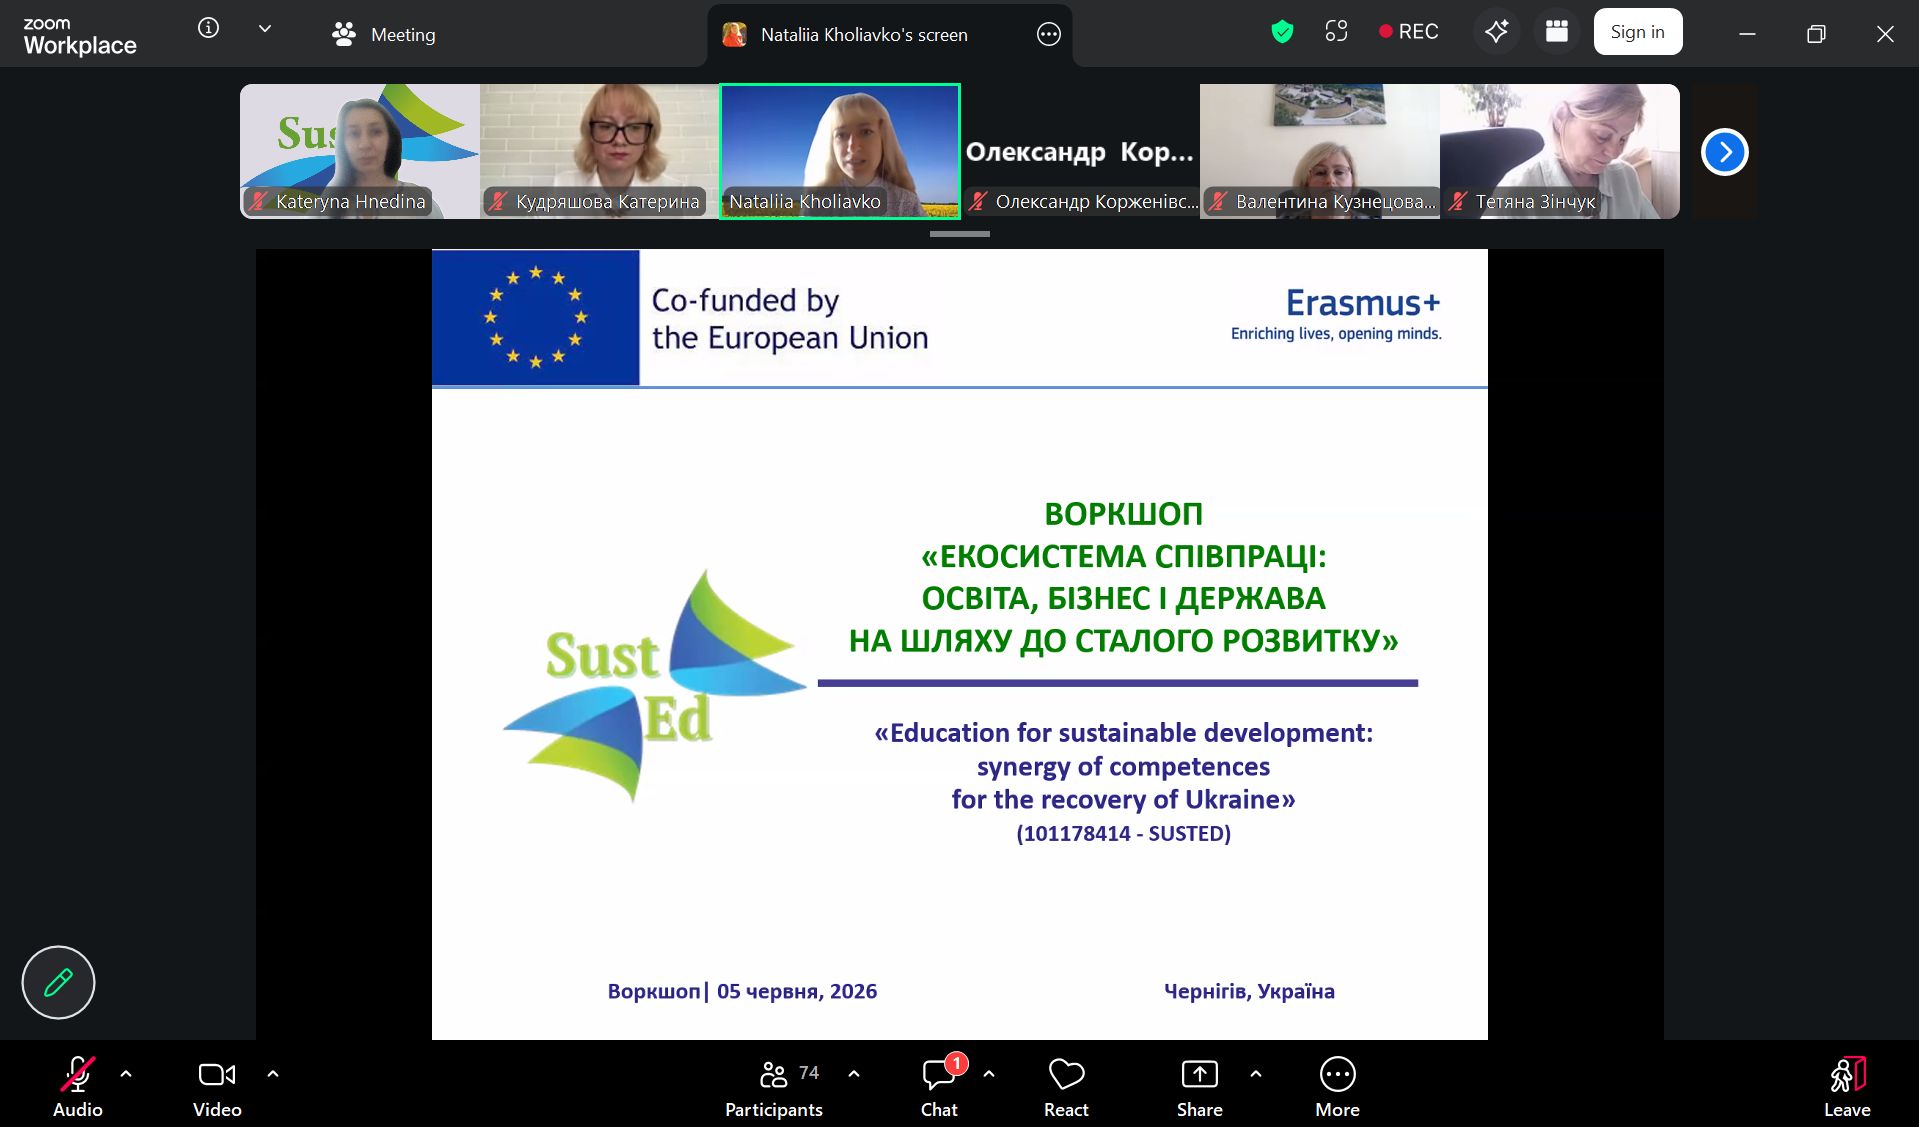Open the Chat panel
Image resolution: width=1919 pixels, height=1127 pixels.
pyautogui.click(x=939, y=1086)
